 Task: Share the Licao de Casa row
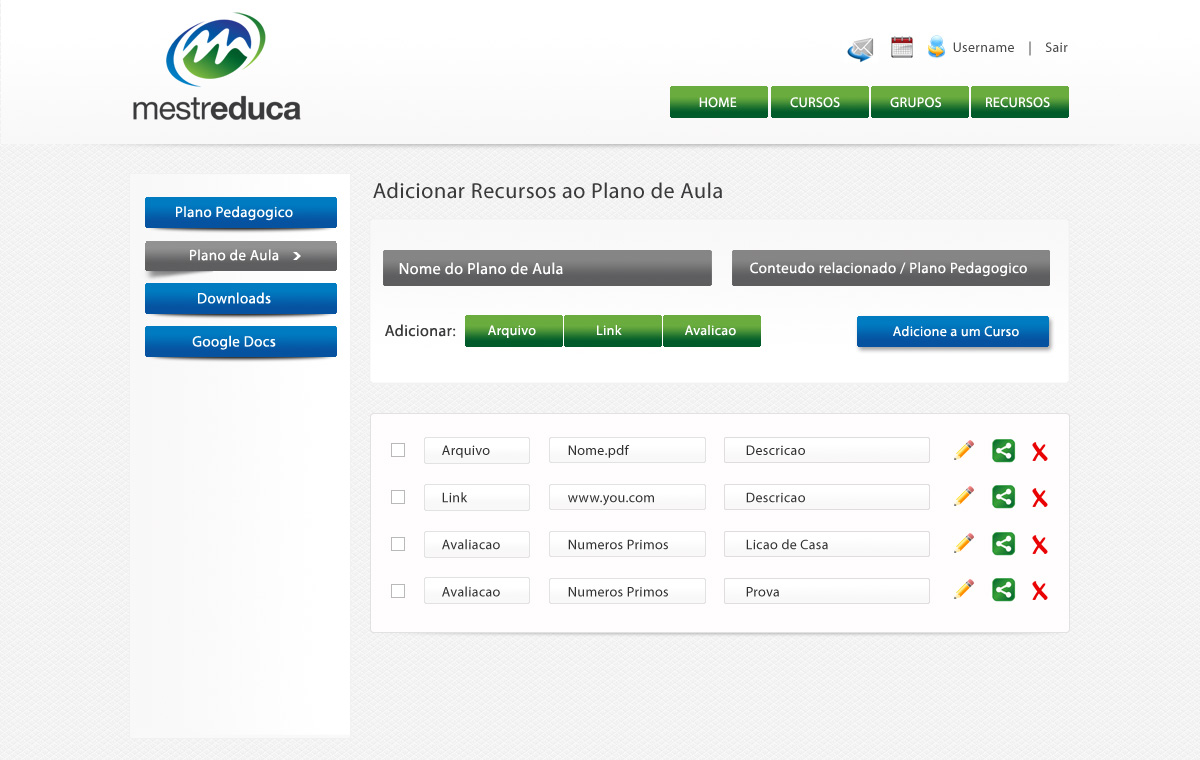click(x=1003, y=544)
